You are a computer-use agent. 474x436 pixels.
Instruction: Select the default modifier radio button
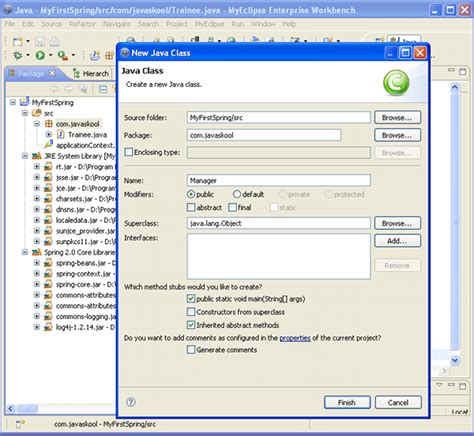pos(237,194)
